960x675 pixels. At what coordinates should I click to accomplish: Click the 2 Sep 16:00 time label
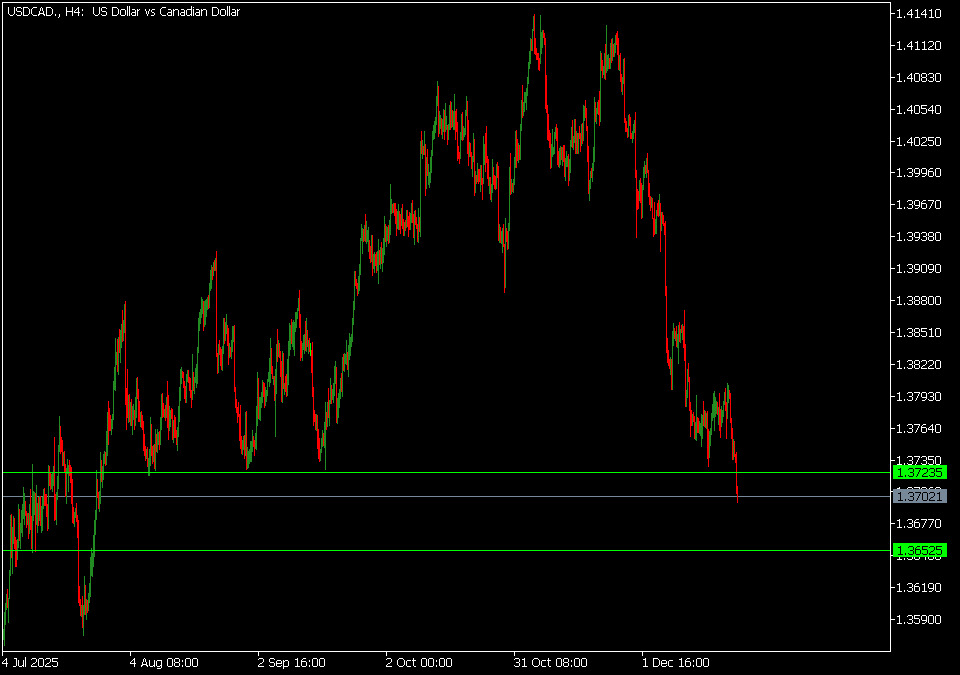coord(292,662)
